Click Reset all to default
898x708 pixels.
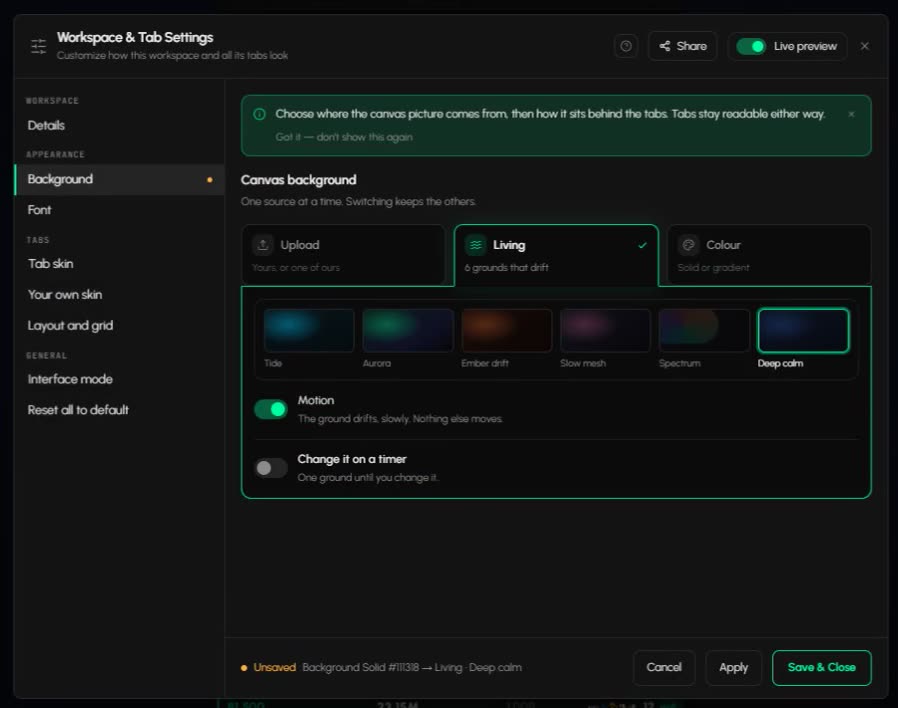pos(119,410)
